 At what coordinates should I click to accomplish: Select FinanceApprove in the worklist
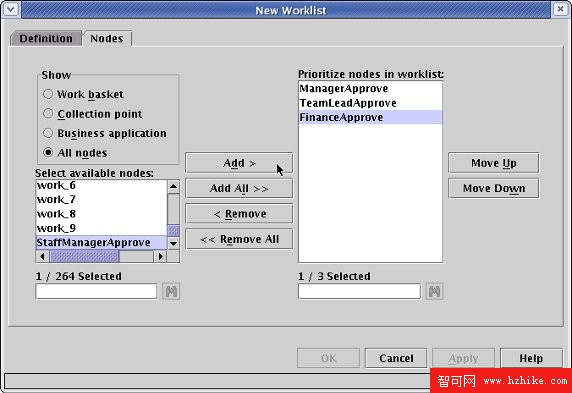tap(370, 117)
